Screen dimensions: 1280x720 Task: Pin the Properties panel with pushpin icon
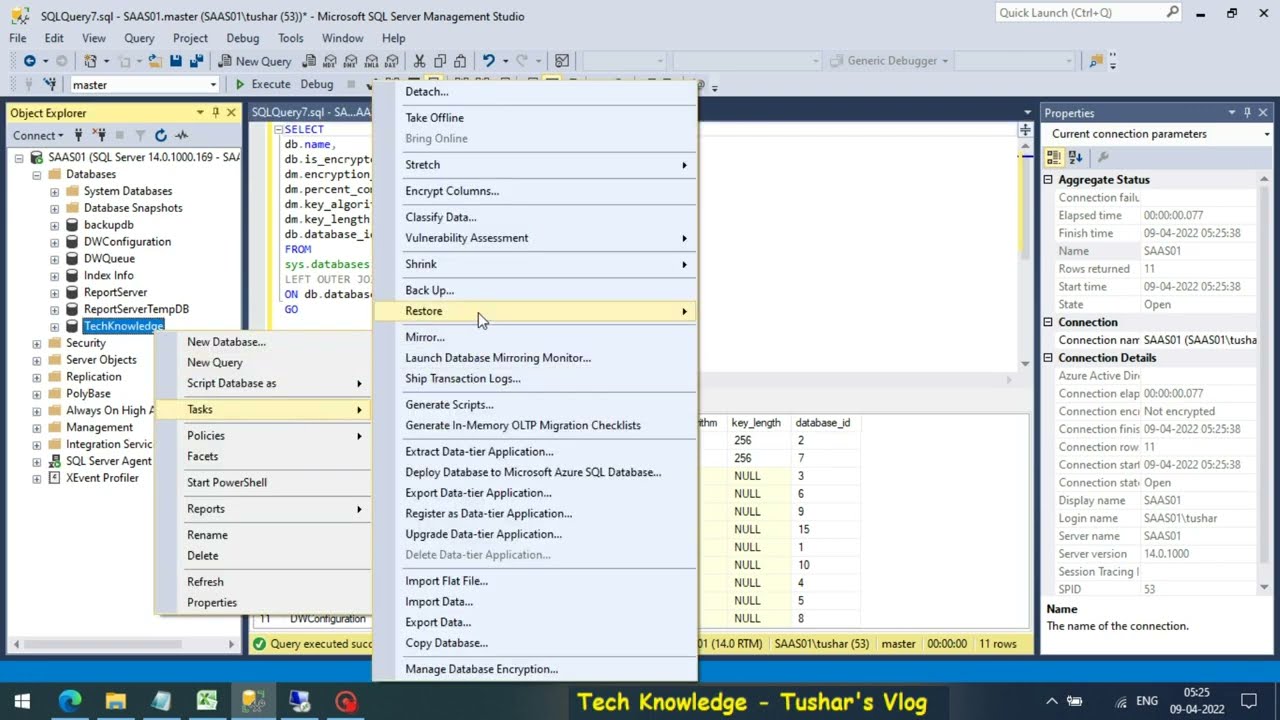pos(1247,113)
